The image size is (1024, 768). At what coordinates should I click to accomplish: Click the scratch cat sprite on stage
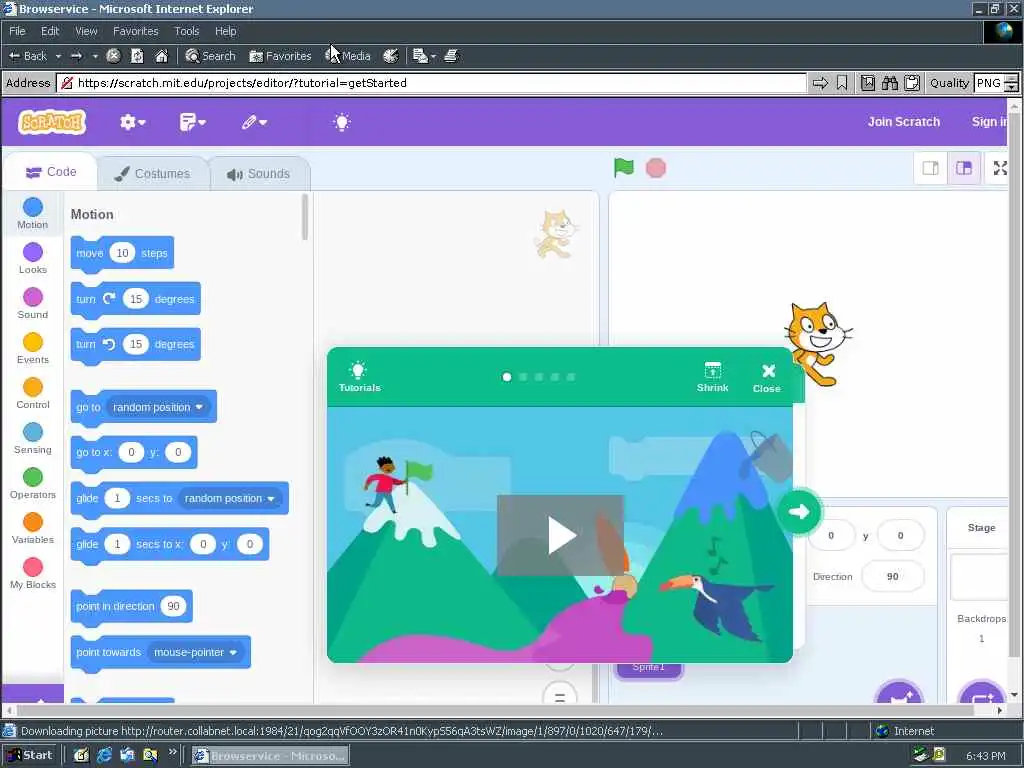[x=817, y=344]
